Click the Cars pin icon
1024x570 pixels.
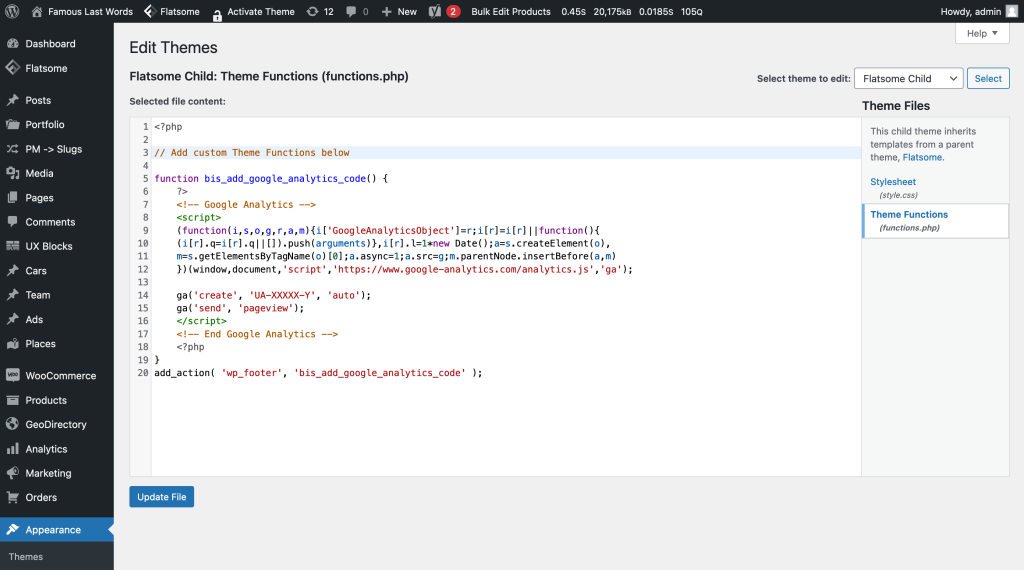[12, 270]
